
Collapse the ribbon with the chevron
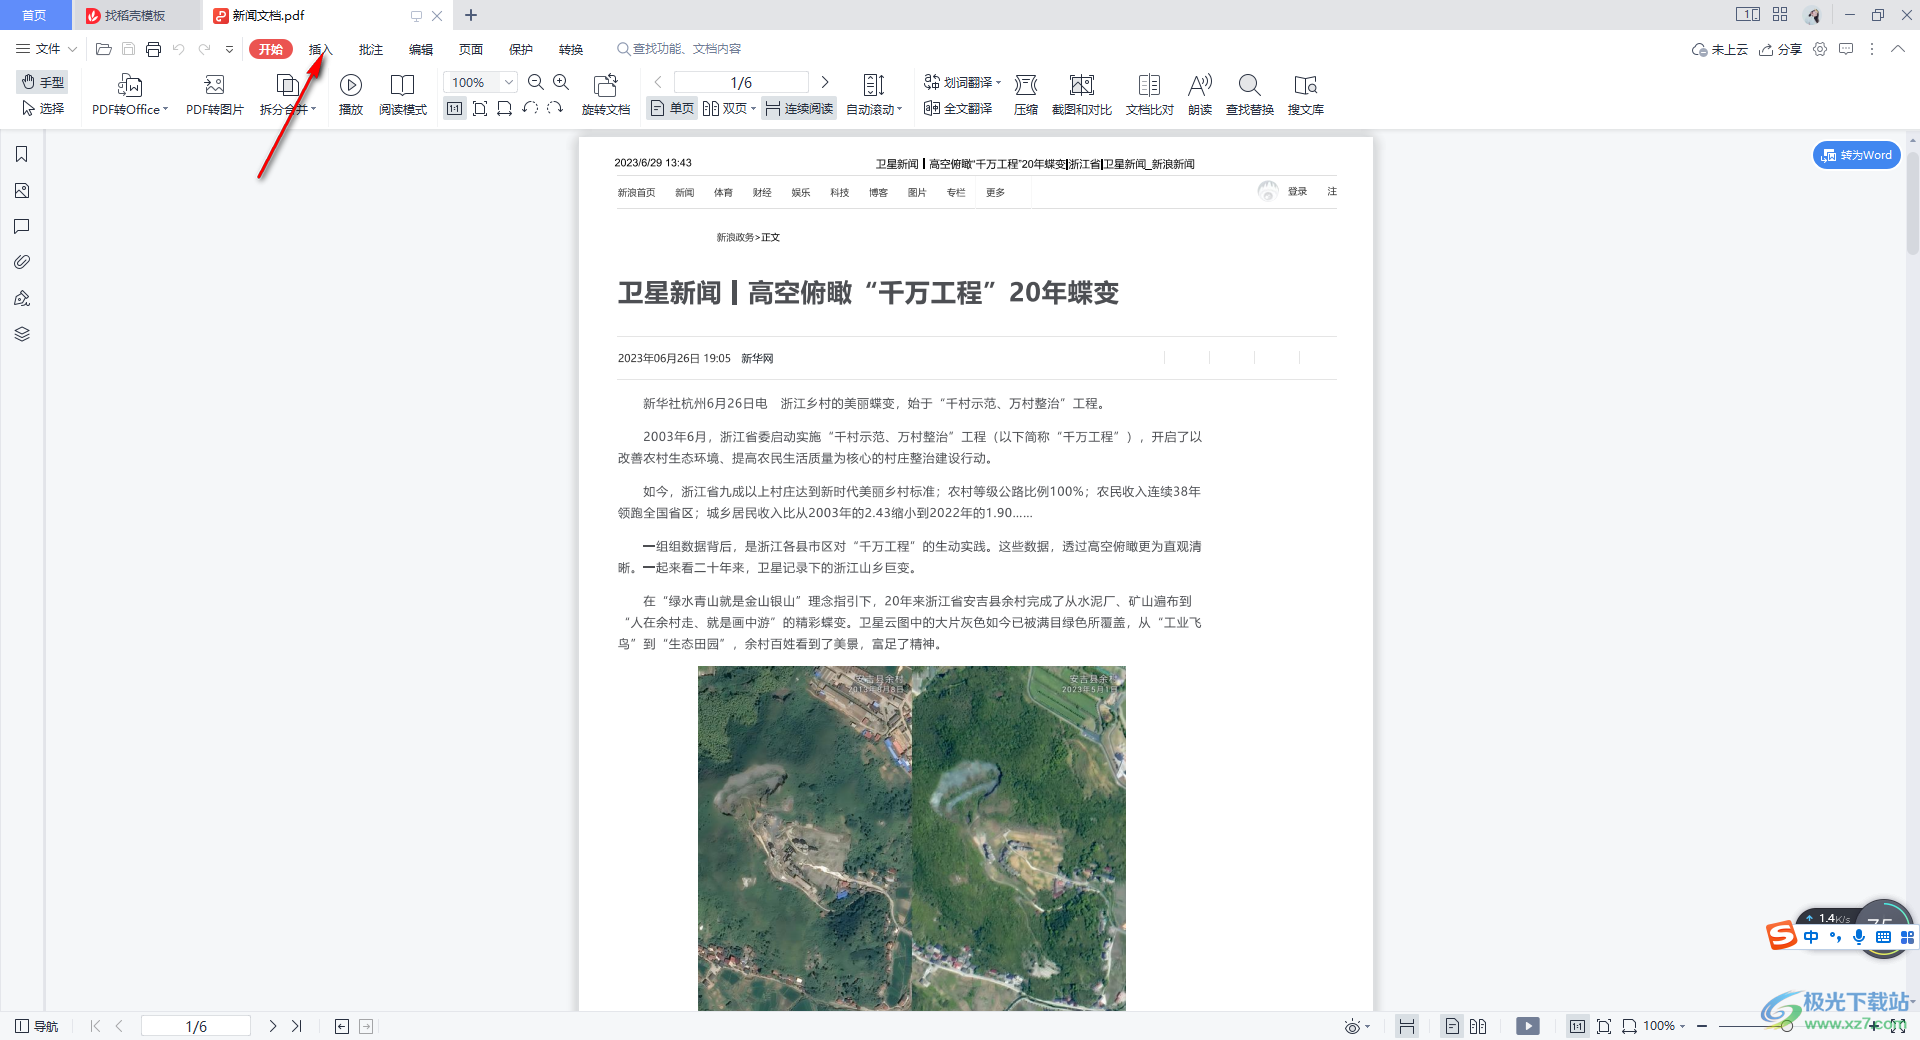1898,49
